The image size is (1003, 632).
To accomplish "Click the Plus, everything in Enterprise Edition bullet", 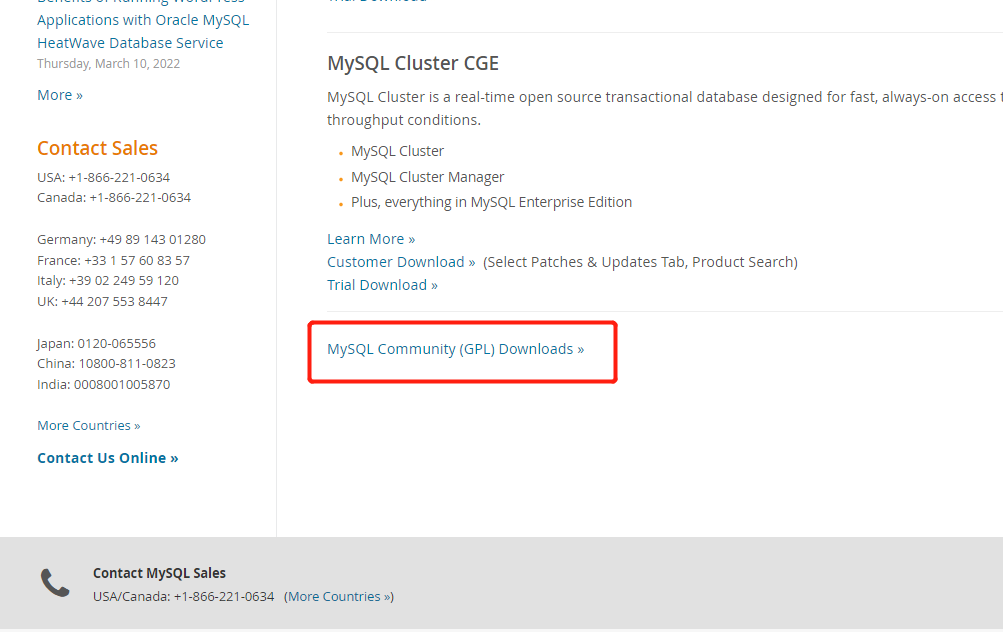I will [x=491, y=202].
